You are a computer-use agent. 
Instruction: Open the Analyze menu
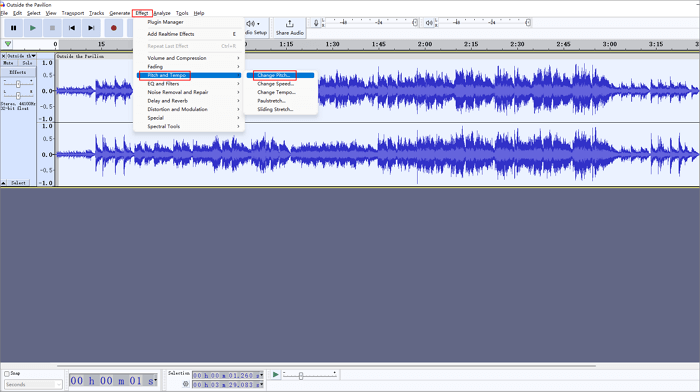coord(162,13)
